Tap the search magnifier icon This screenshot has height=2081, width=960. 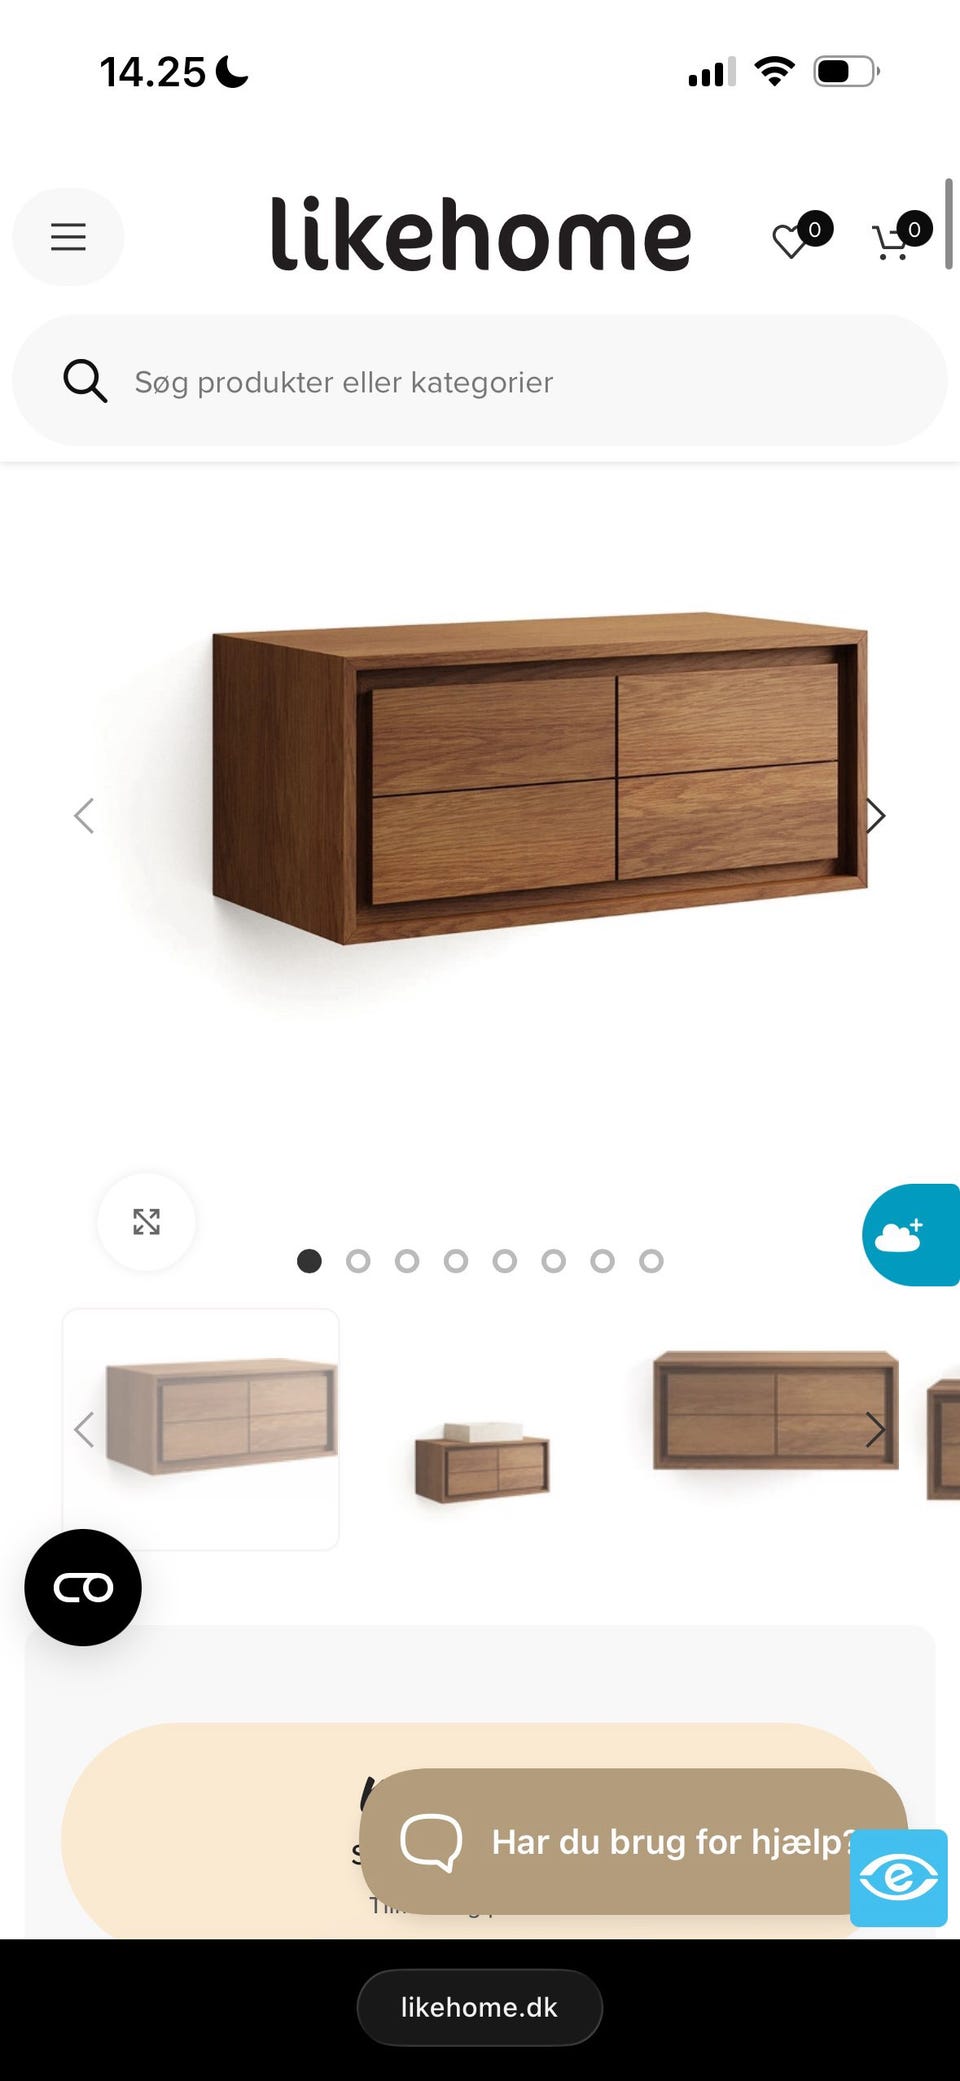(85, 381)
